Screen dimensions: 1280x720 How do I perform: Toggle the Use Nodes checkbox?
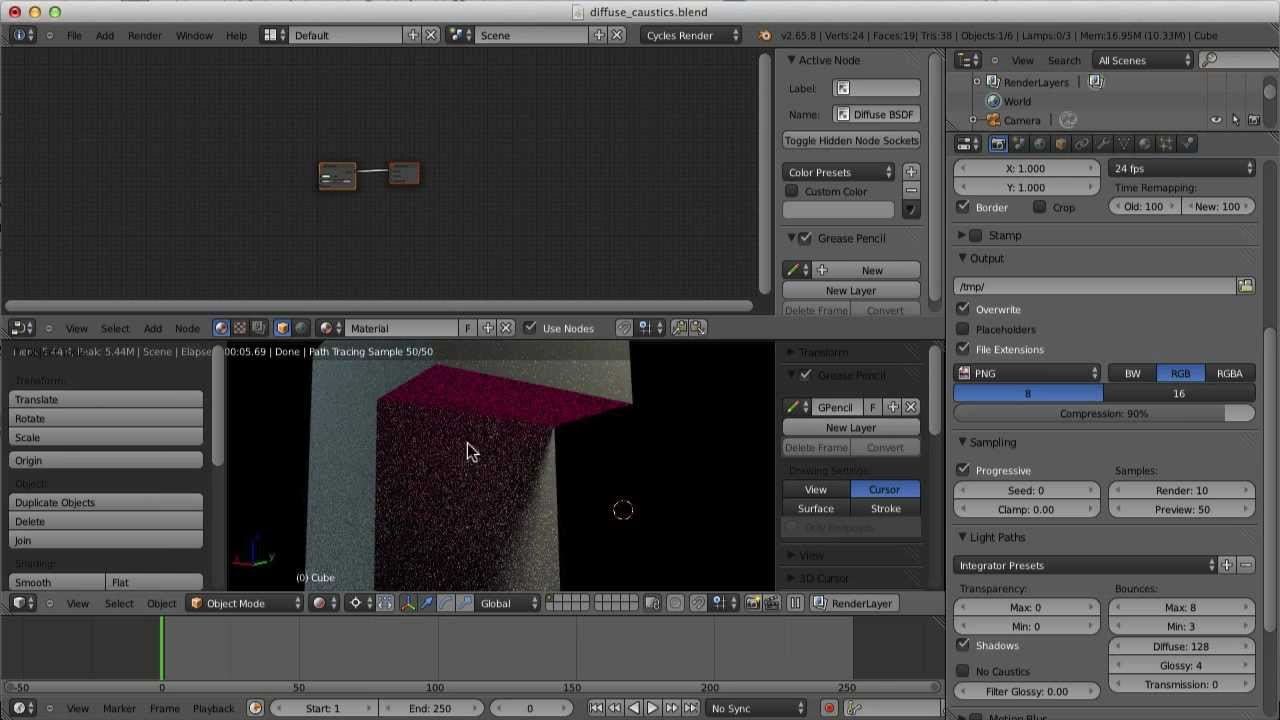click(530, 328)
